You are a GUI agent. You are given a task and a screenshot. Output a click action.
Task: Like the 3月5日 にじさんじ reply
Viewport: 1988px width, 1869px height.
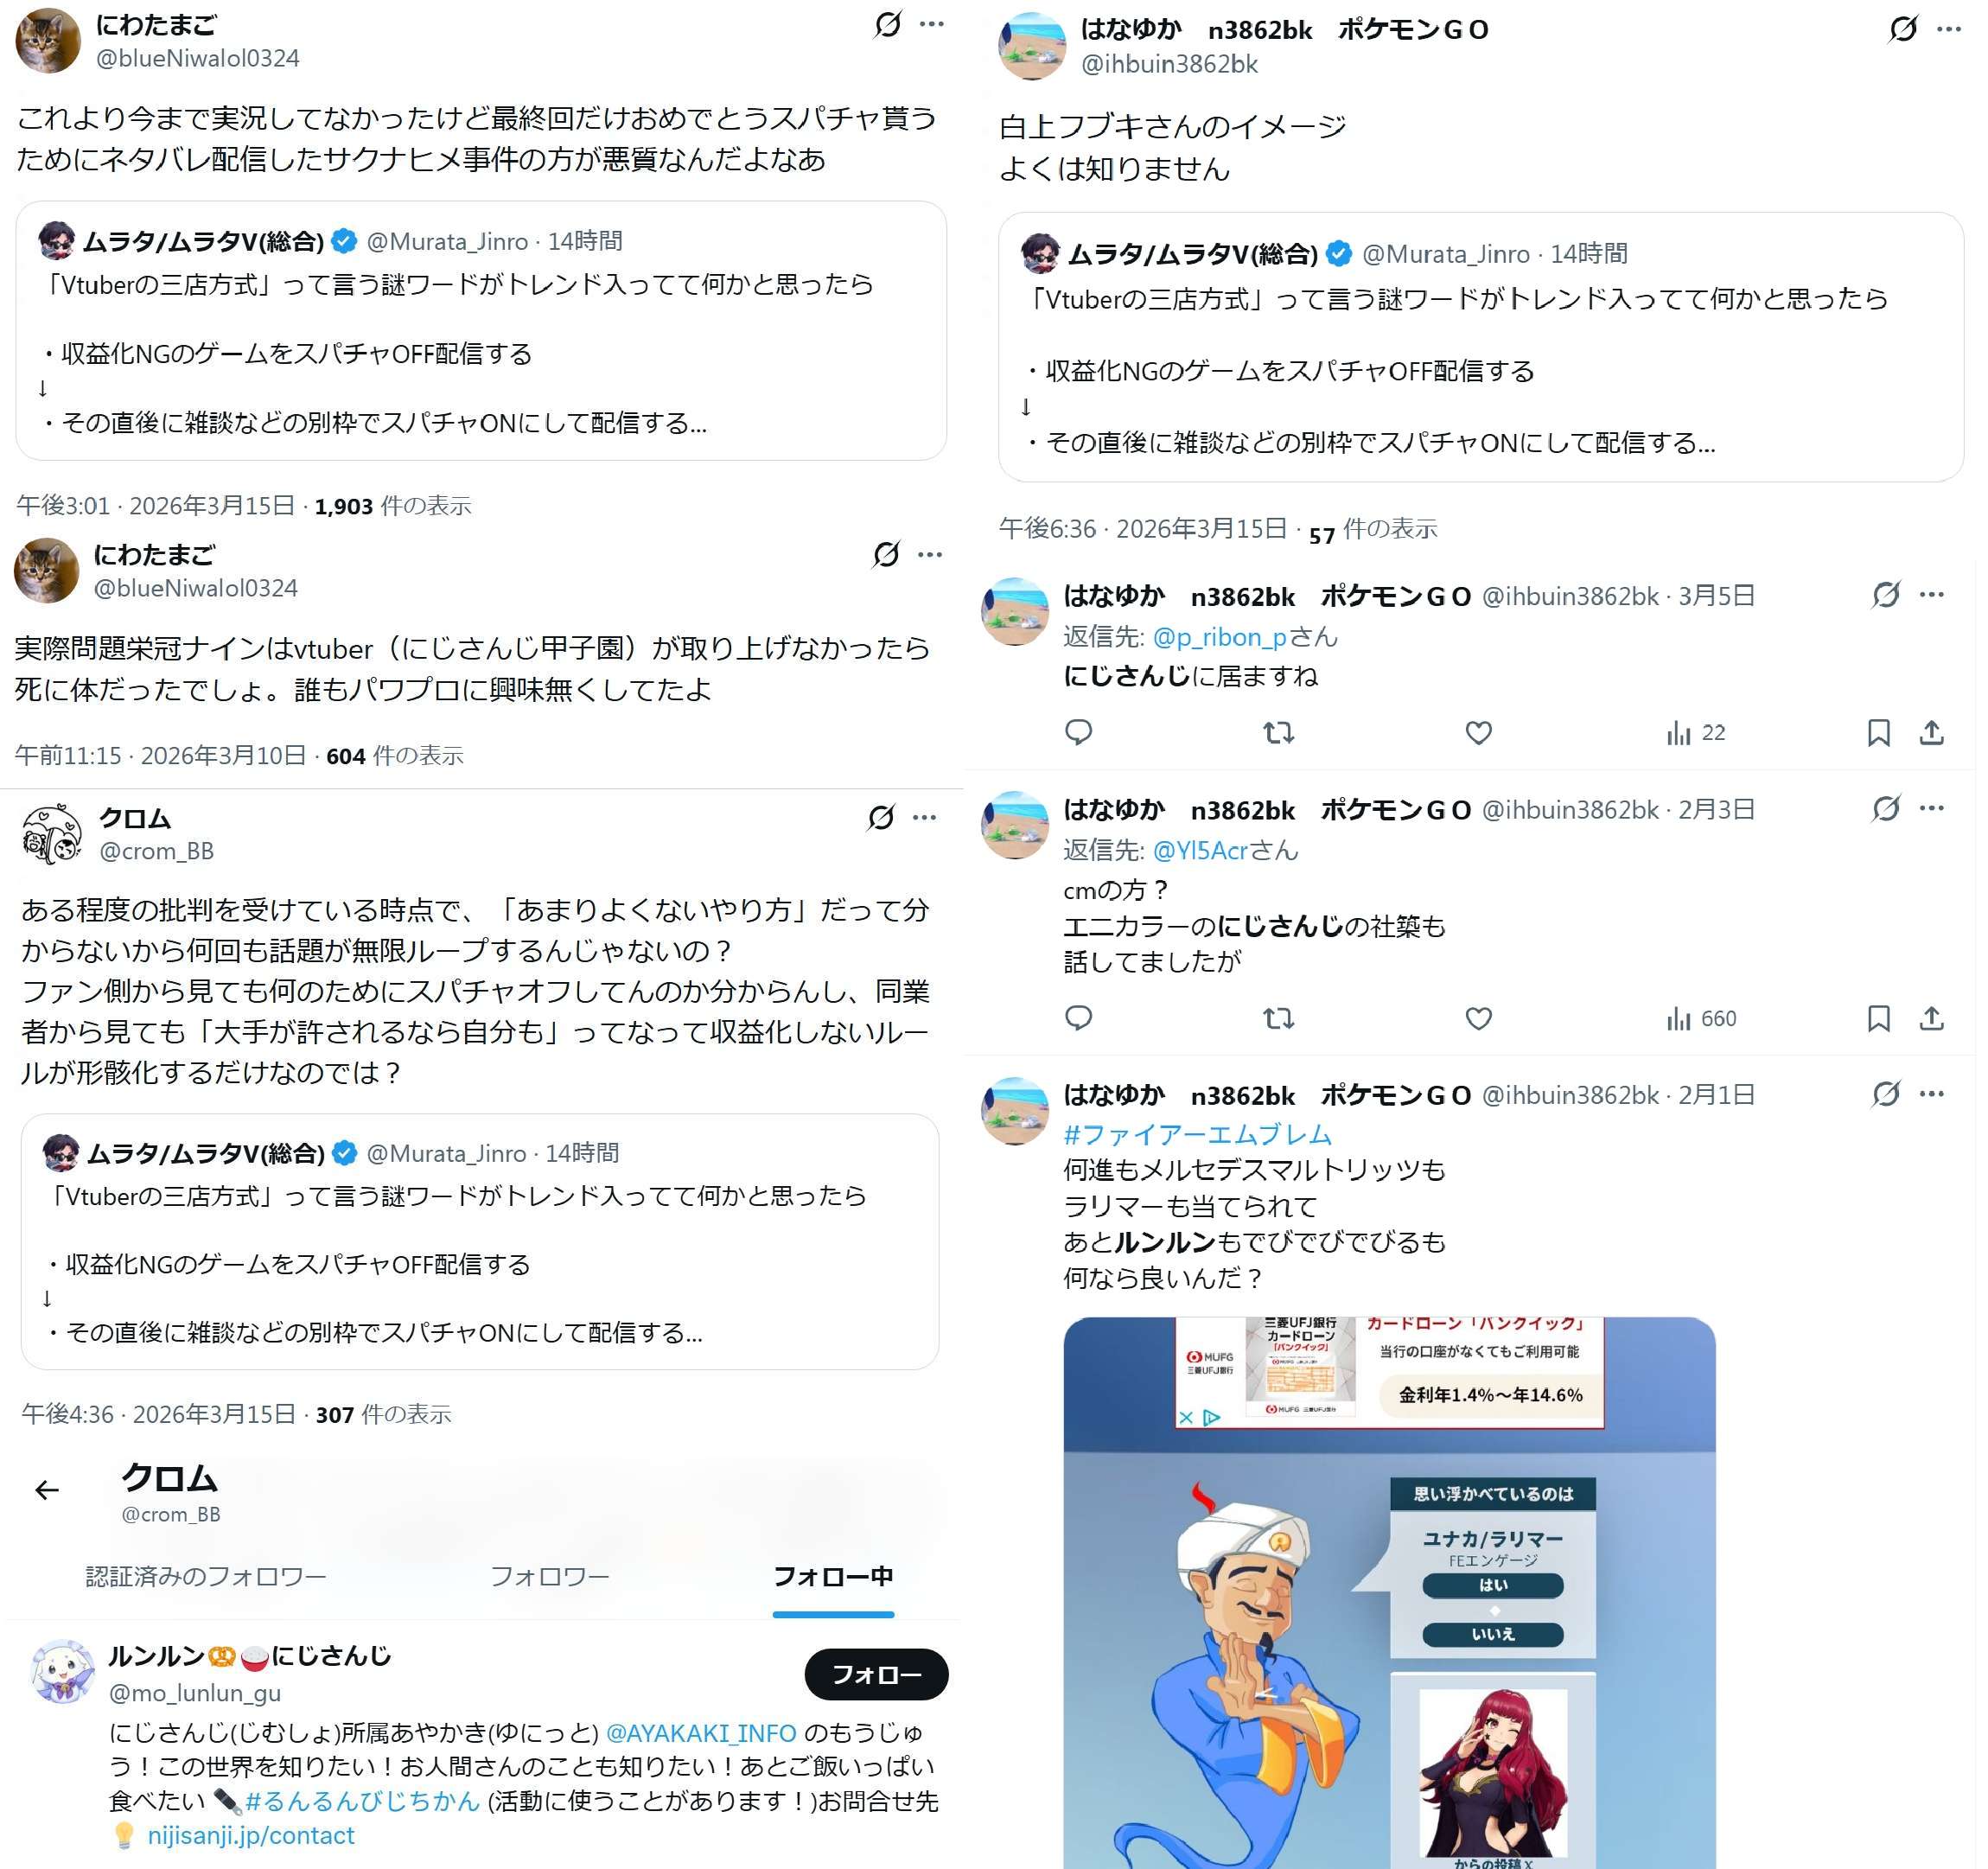tap(1479, 732)
